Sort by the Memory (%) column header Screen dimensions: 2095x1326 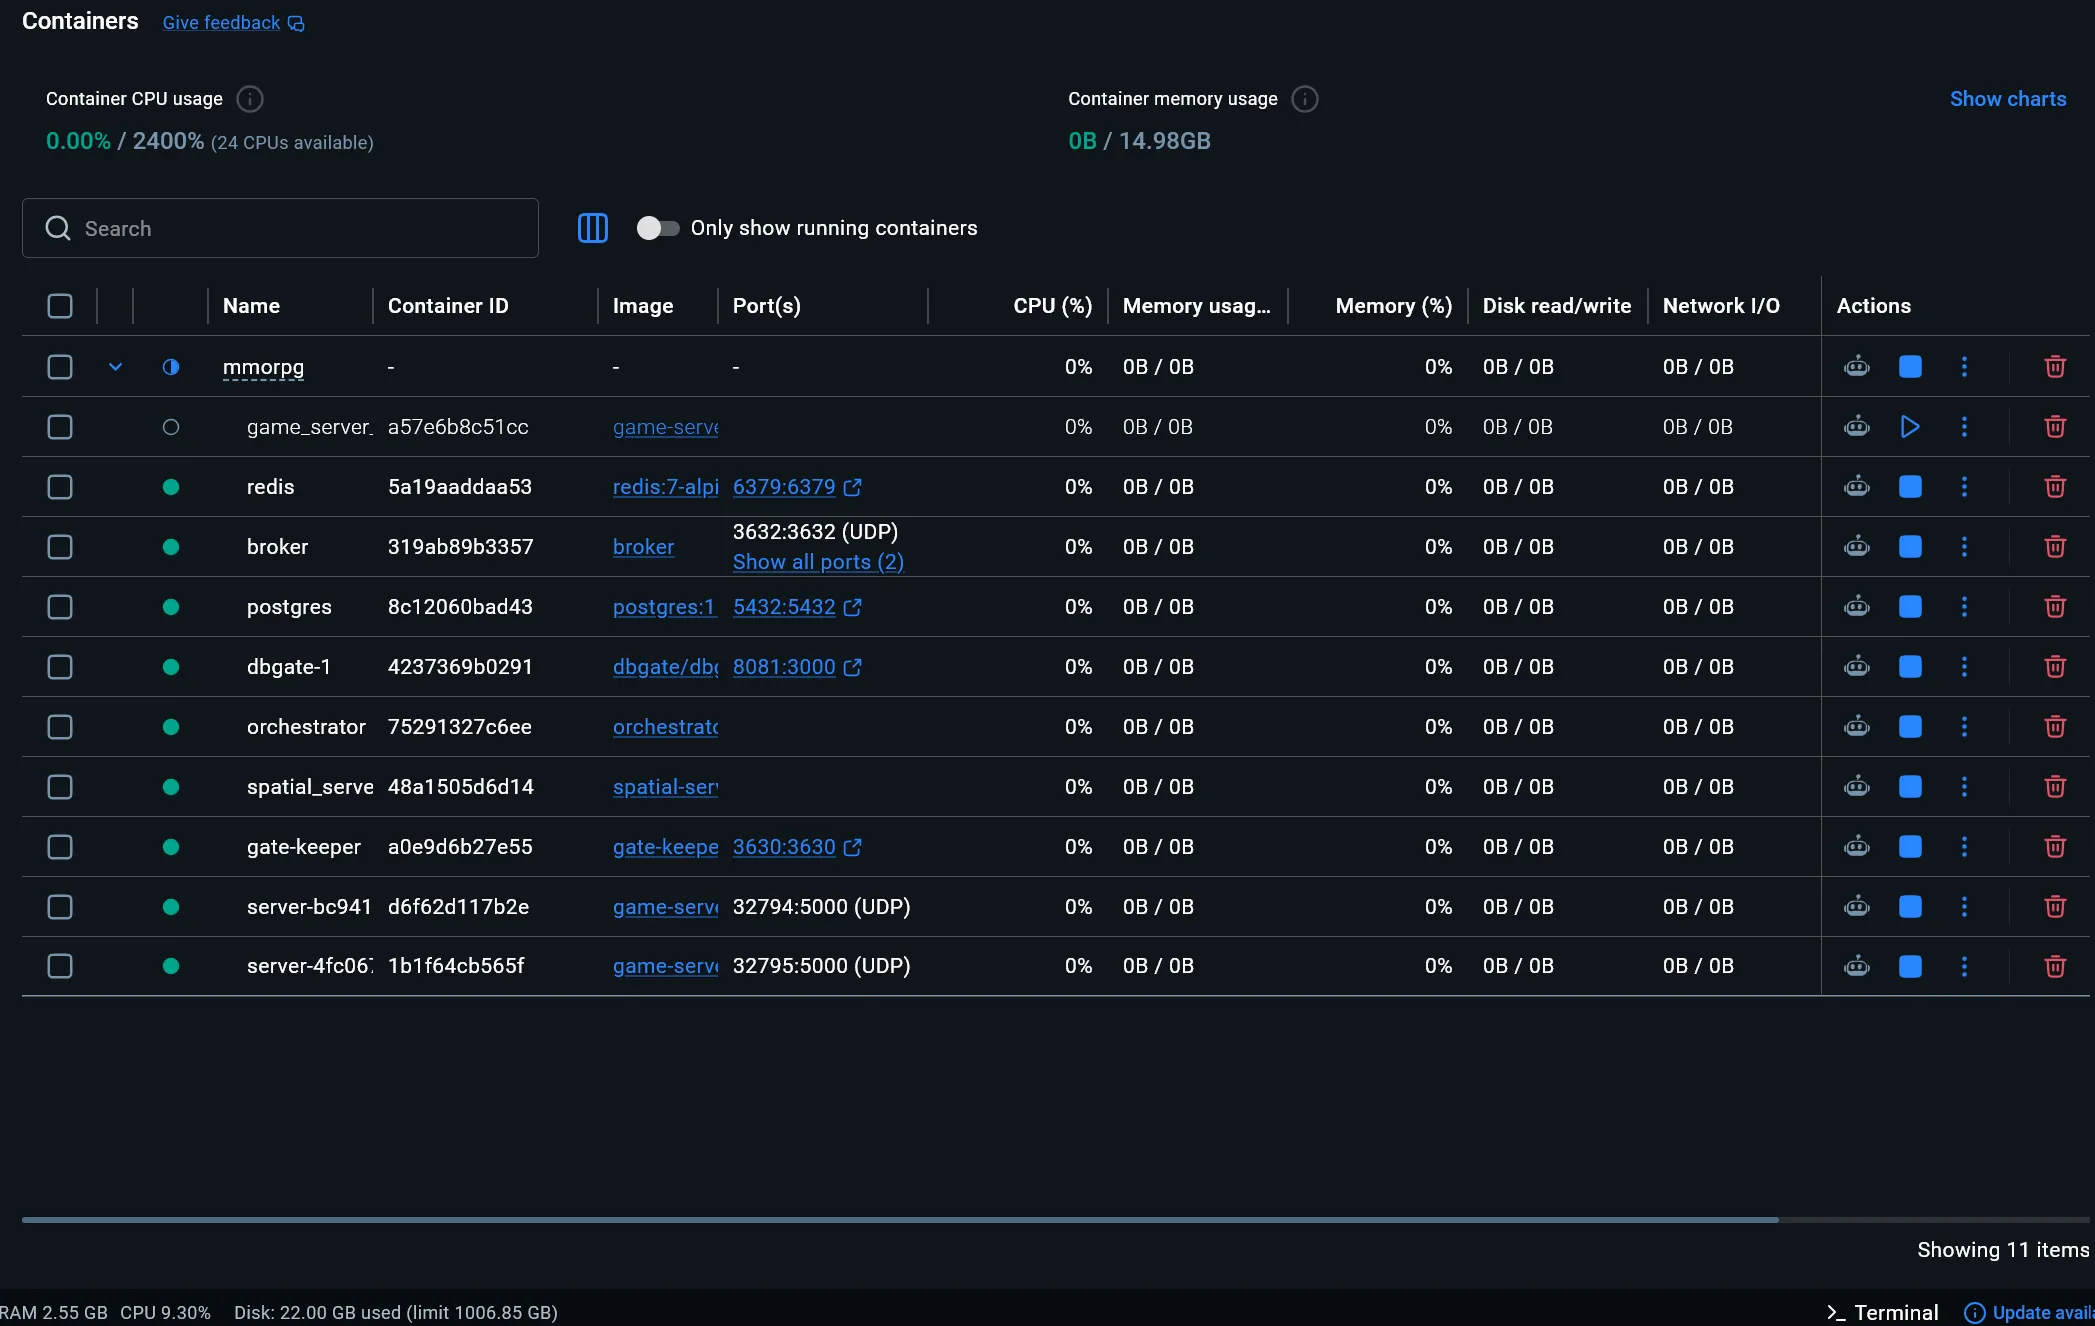[x=1393, y=306]
